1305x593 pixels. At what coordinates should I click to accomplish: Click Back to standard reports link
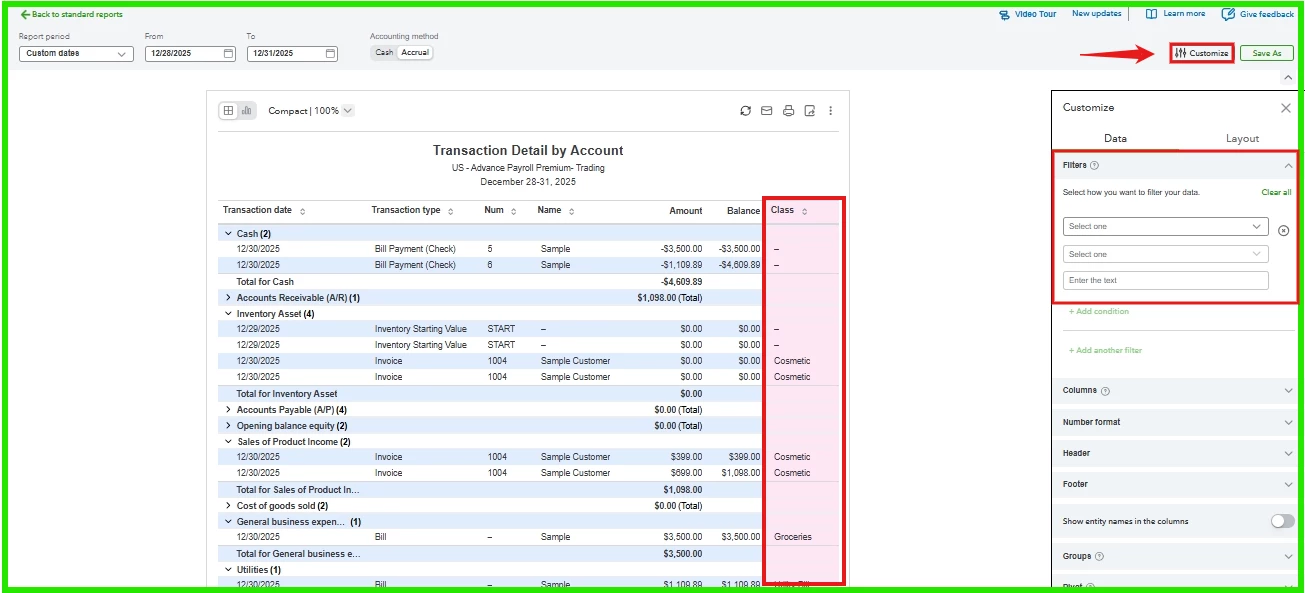[71, 15]
